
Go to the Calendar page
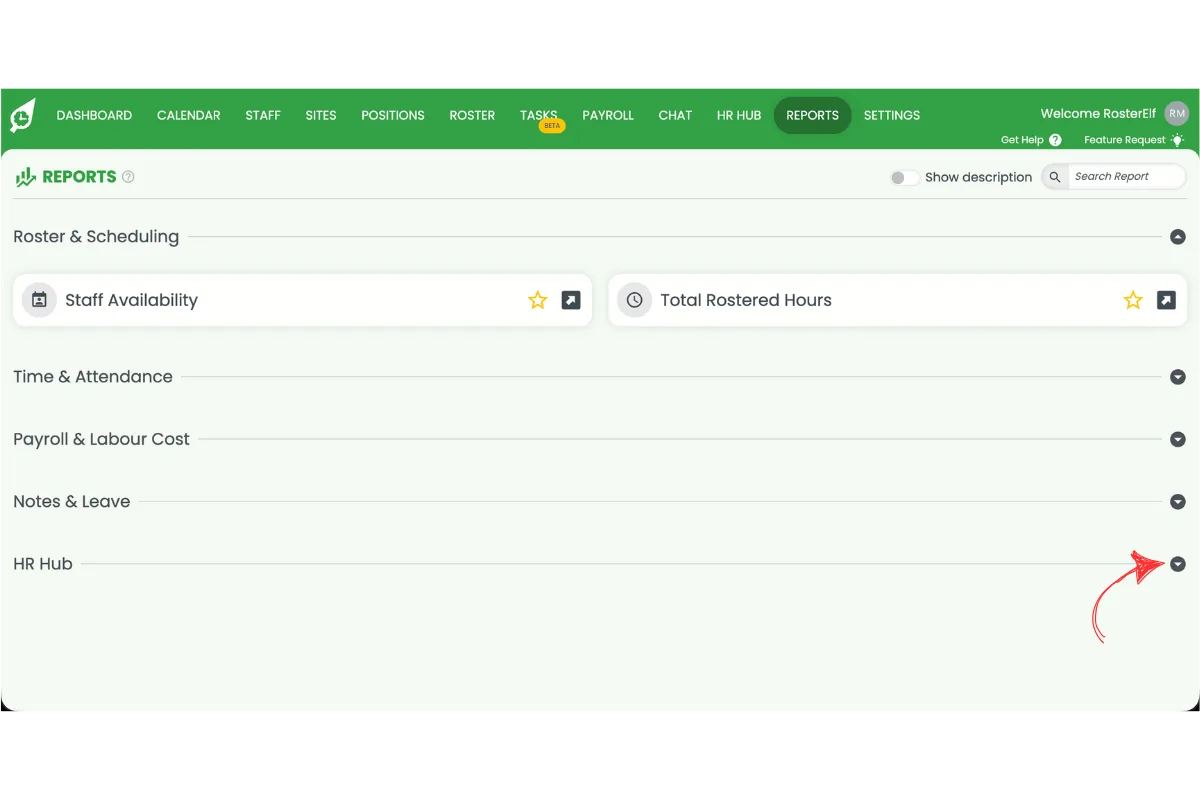pyautogui.click(x=189, y=115)
